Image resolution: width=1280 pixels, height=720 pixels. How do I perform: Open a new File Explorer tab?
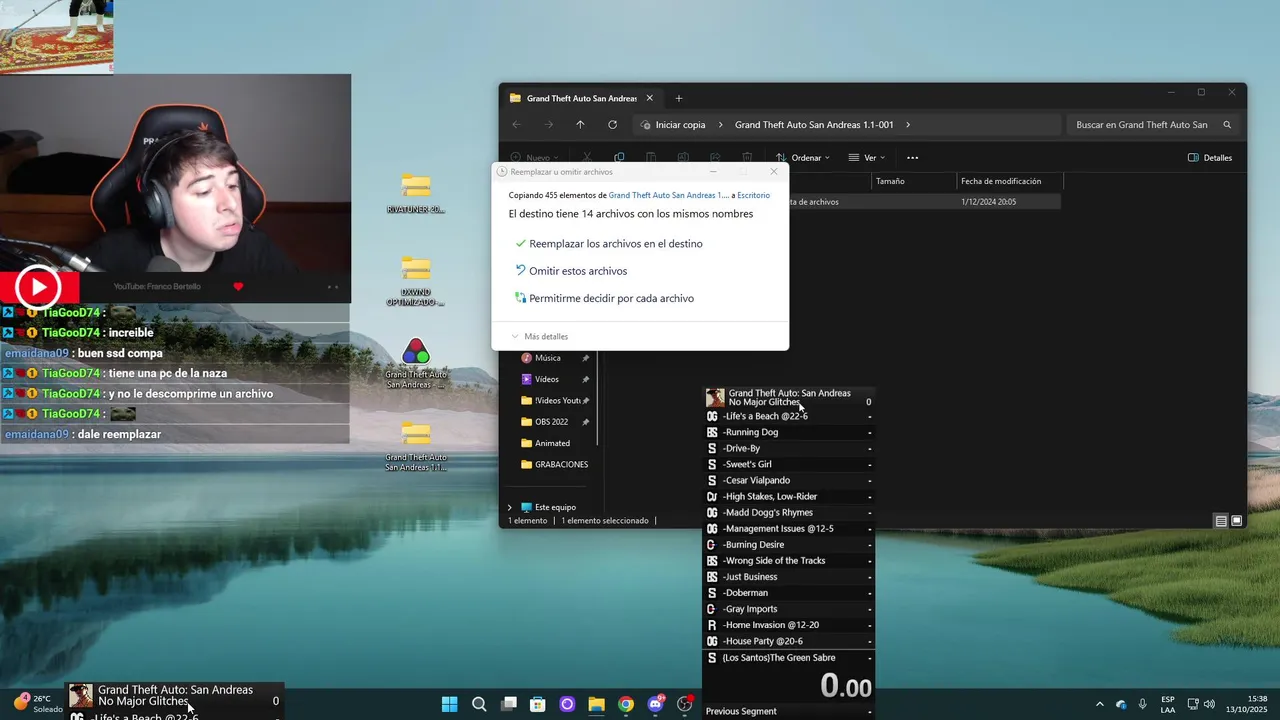679,98
